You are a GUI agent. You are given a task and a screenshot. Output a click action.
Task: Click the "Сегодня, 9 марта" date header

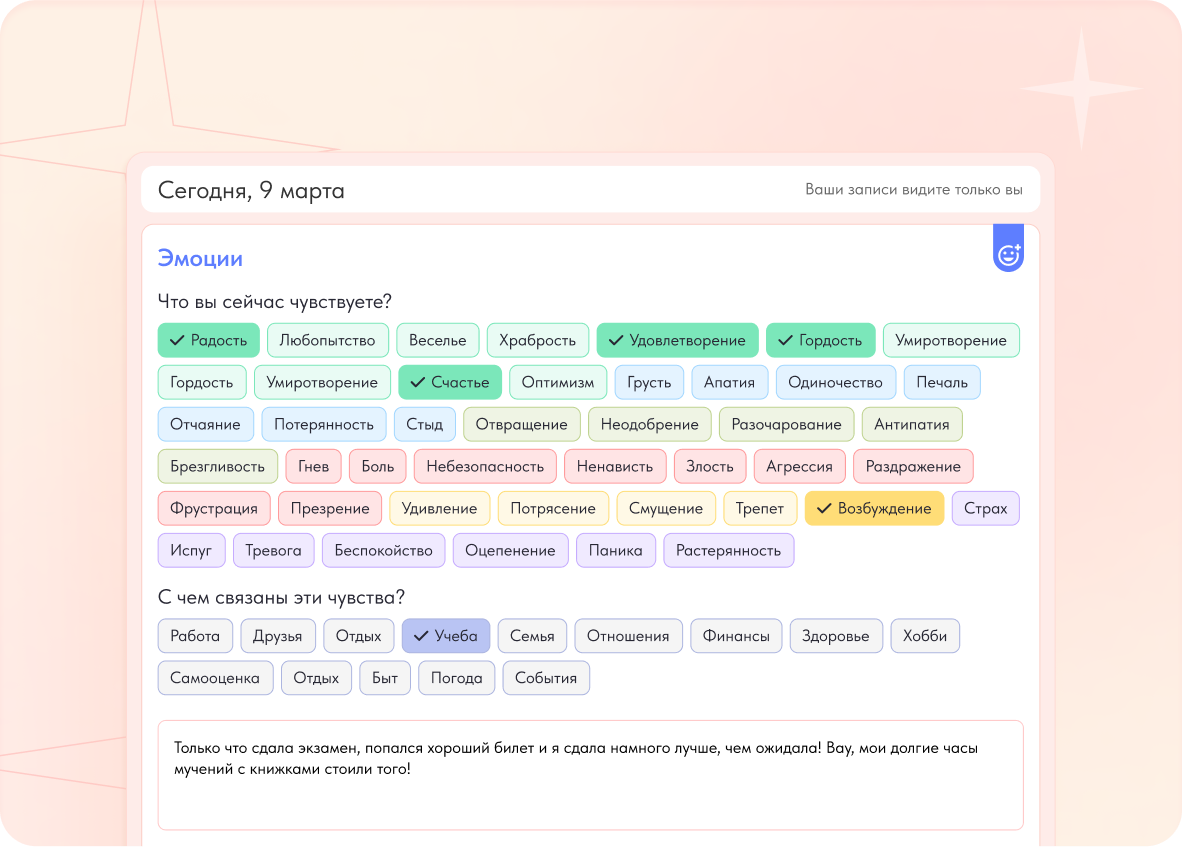(x=251, y=190)
